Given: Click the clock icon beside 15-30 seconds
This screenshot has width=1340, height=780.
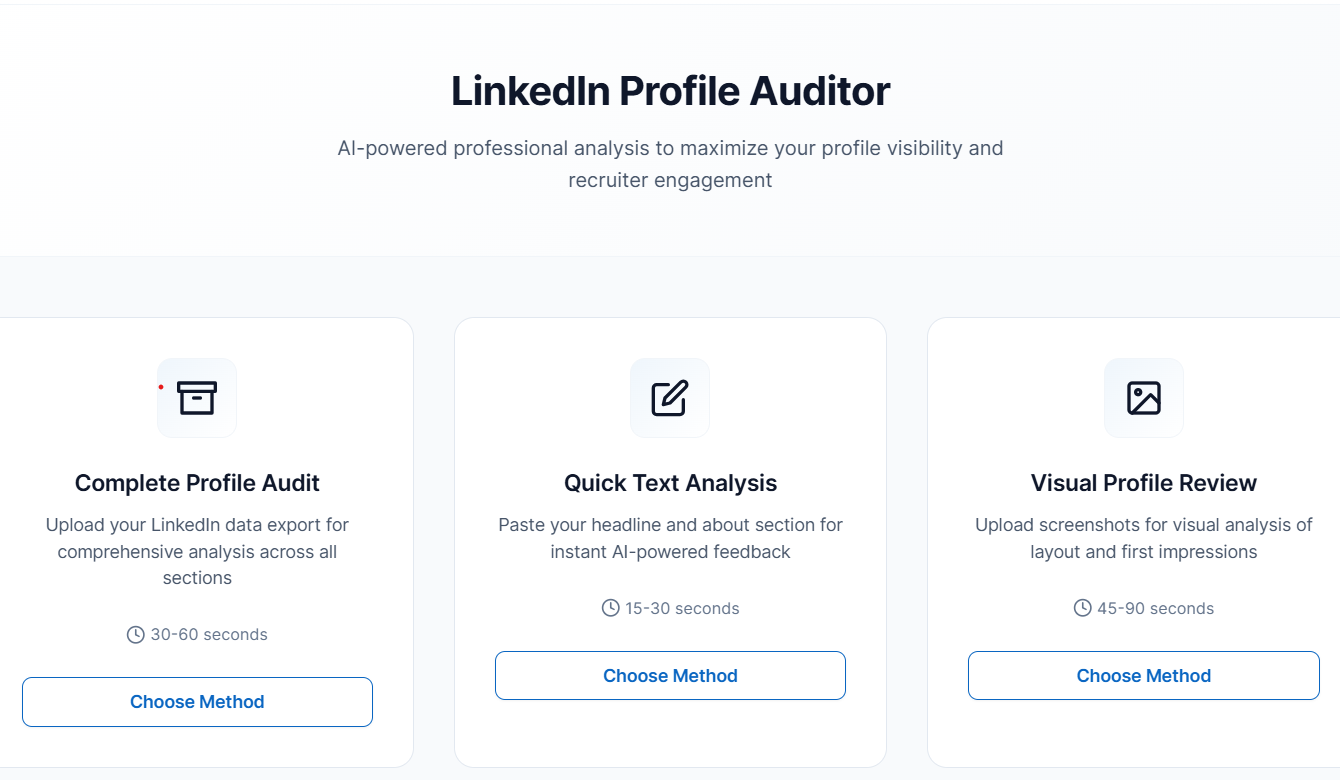Looking at the screenshot, I should coord(610,608).
